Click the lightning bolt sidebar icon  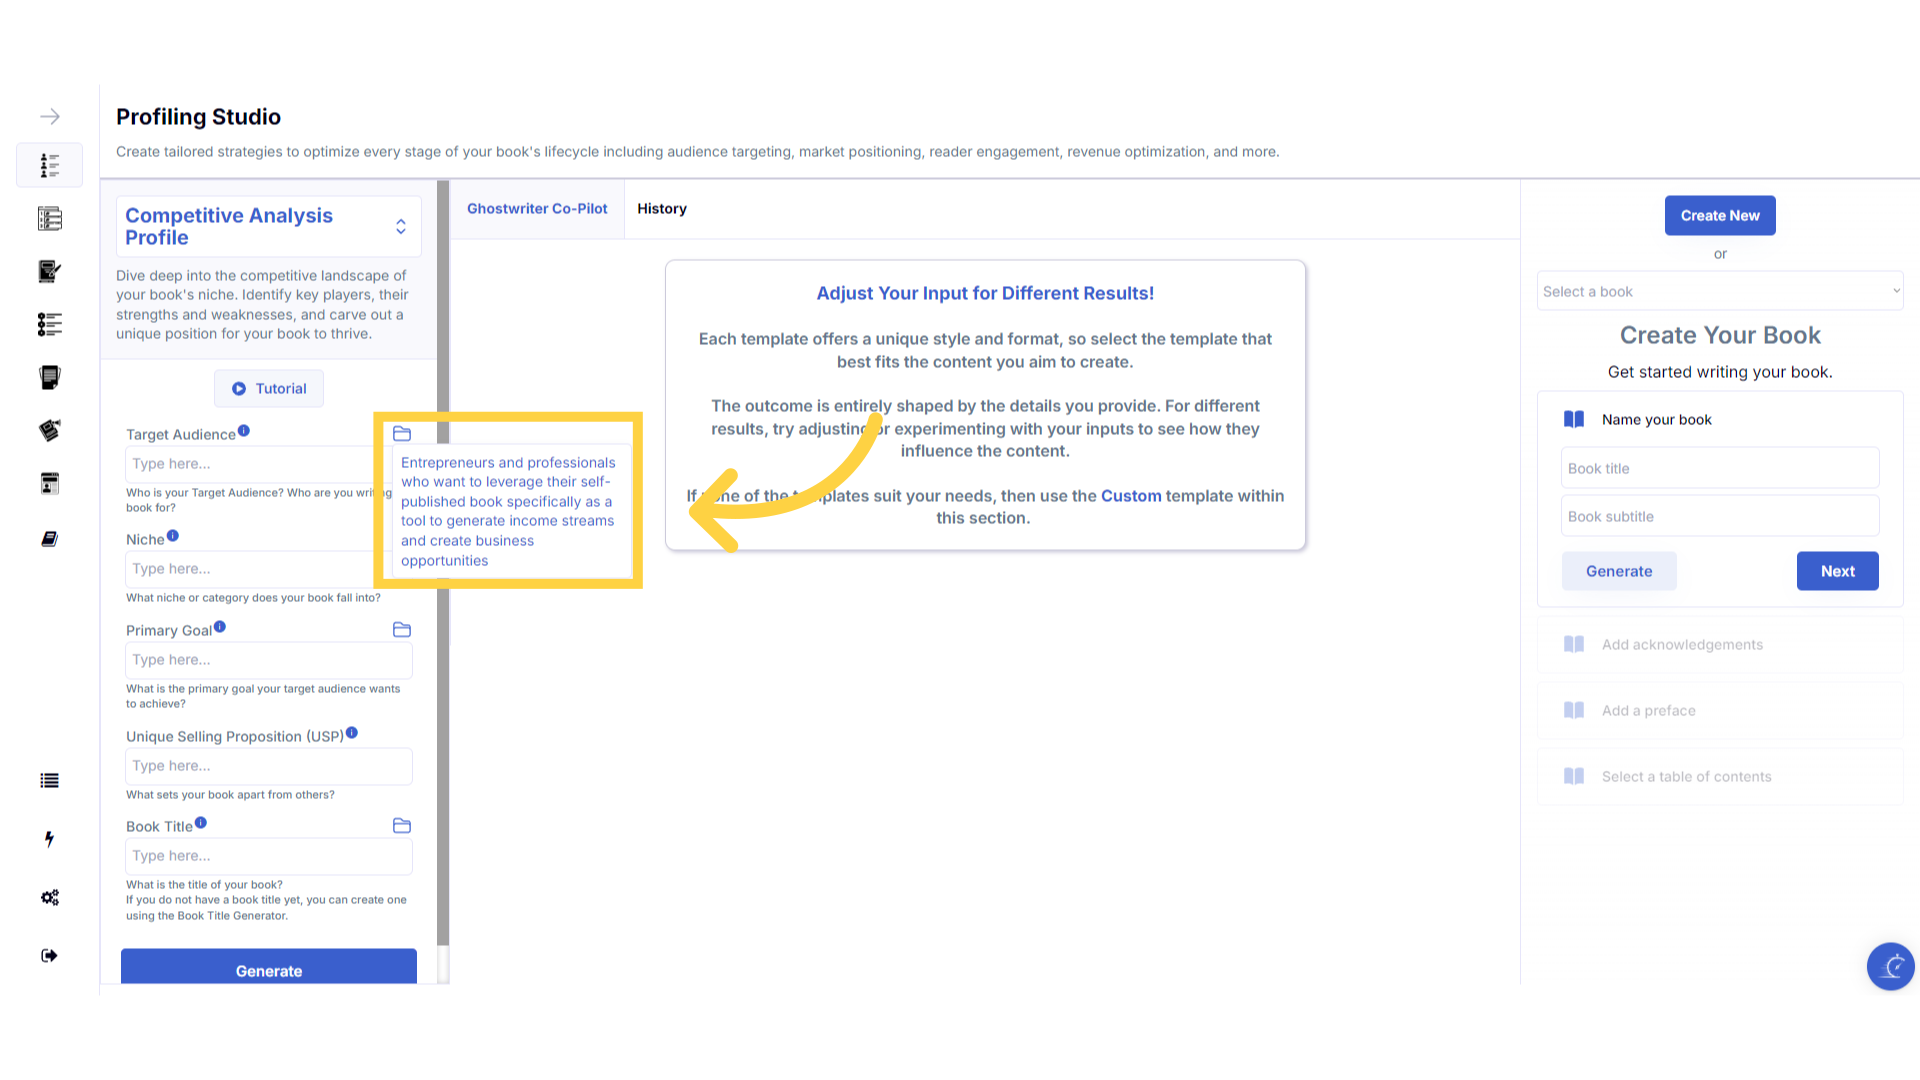click(x=50, y=839)
